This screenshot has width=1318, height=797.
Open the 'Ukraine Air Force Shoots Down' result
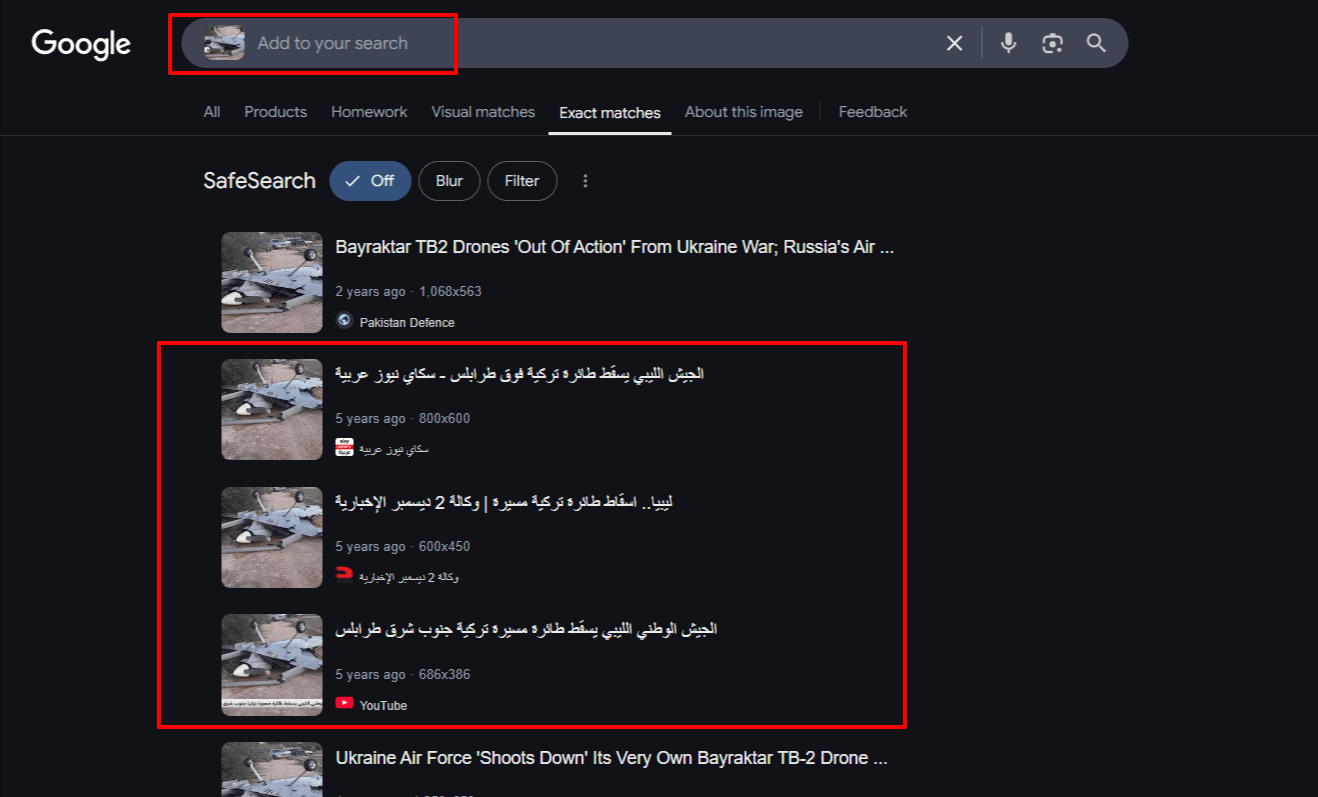point(611,758)
